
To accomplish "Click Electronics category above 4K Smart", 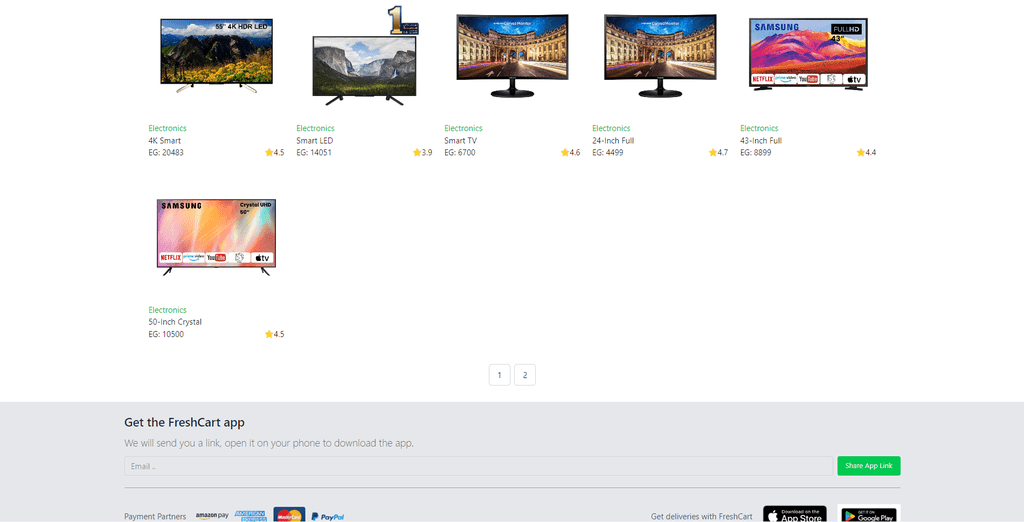I will pos(167,128).
